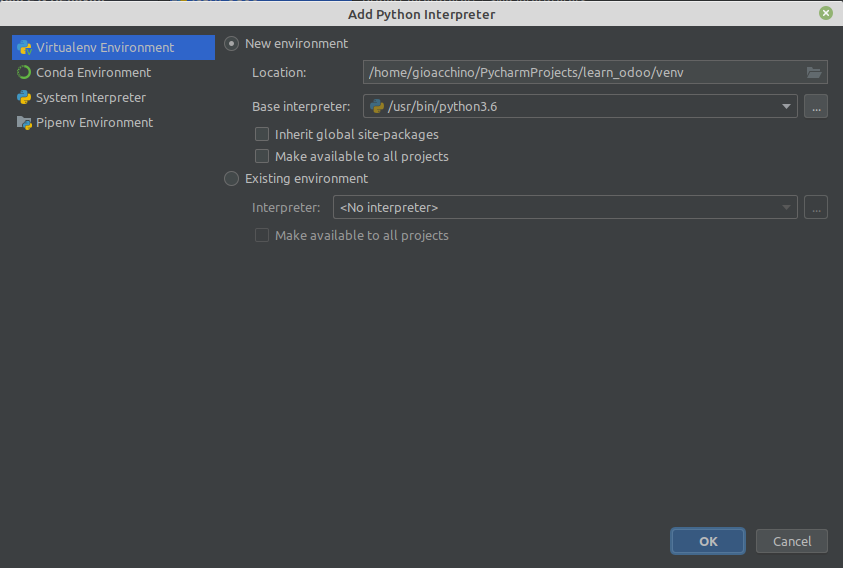The height and width of the screenshot is (568, 843).
Task: Open the <No interpreter> dropdown
Action: point(565,208)
